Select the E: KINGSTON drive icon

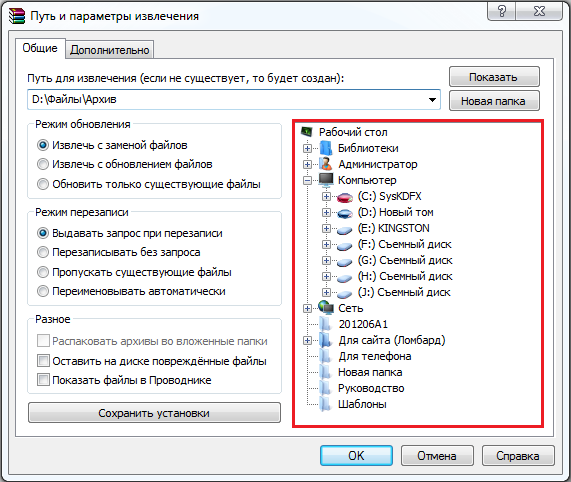(x=344, y=229)
